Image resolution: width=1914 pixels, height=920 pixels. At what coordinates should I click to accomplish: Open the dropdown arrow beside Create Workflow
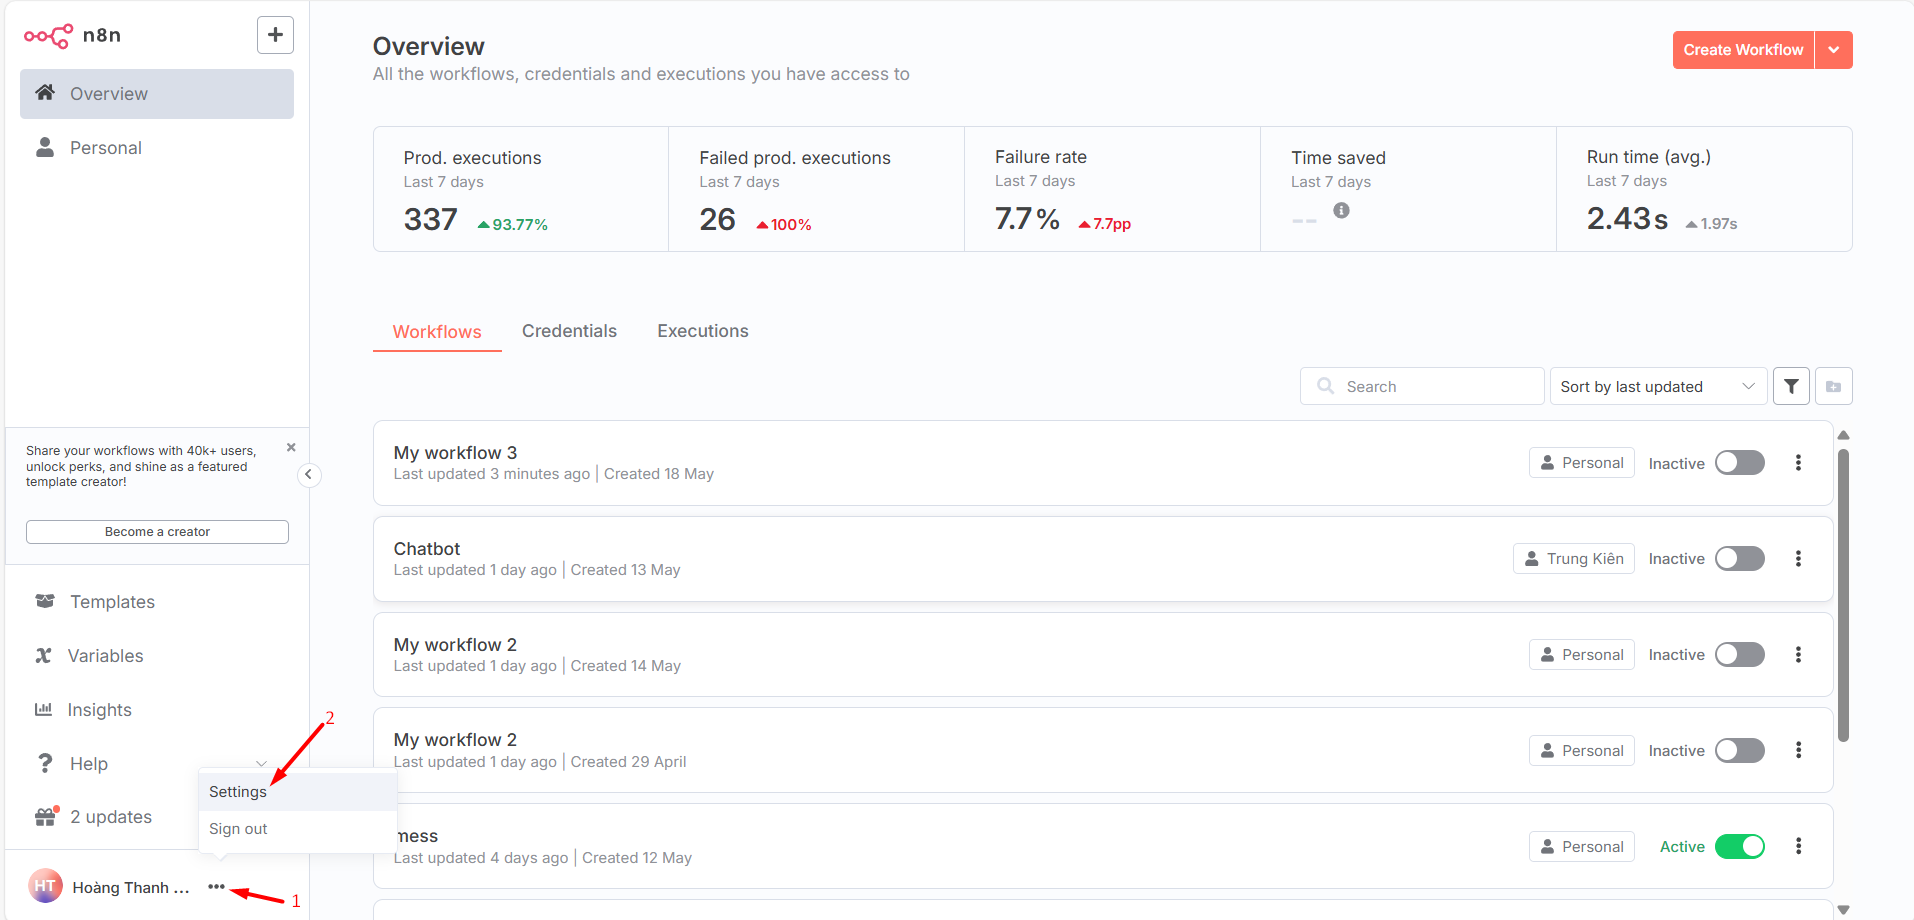coord(1834,50)
